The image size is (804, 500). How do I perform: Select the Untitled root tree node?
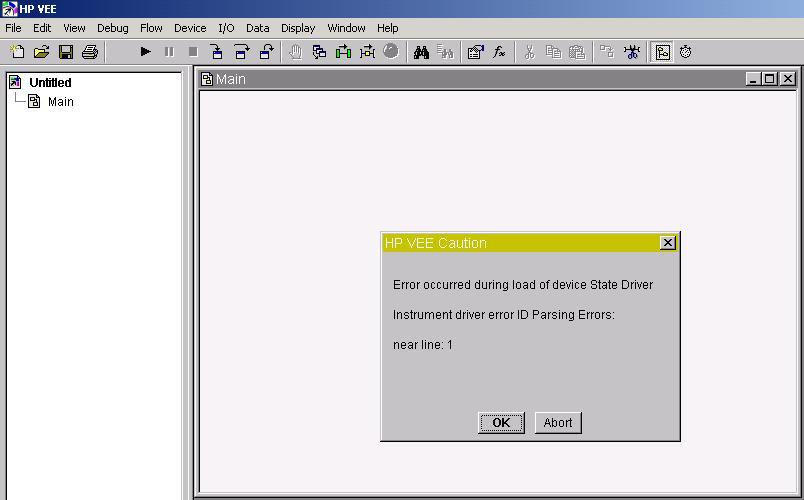tap(50, 83)
